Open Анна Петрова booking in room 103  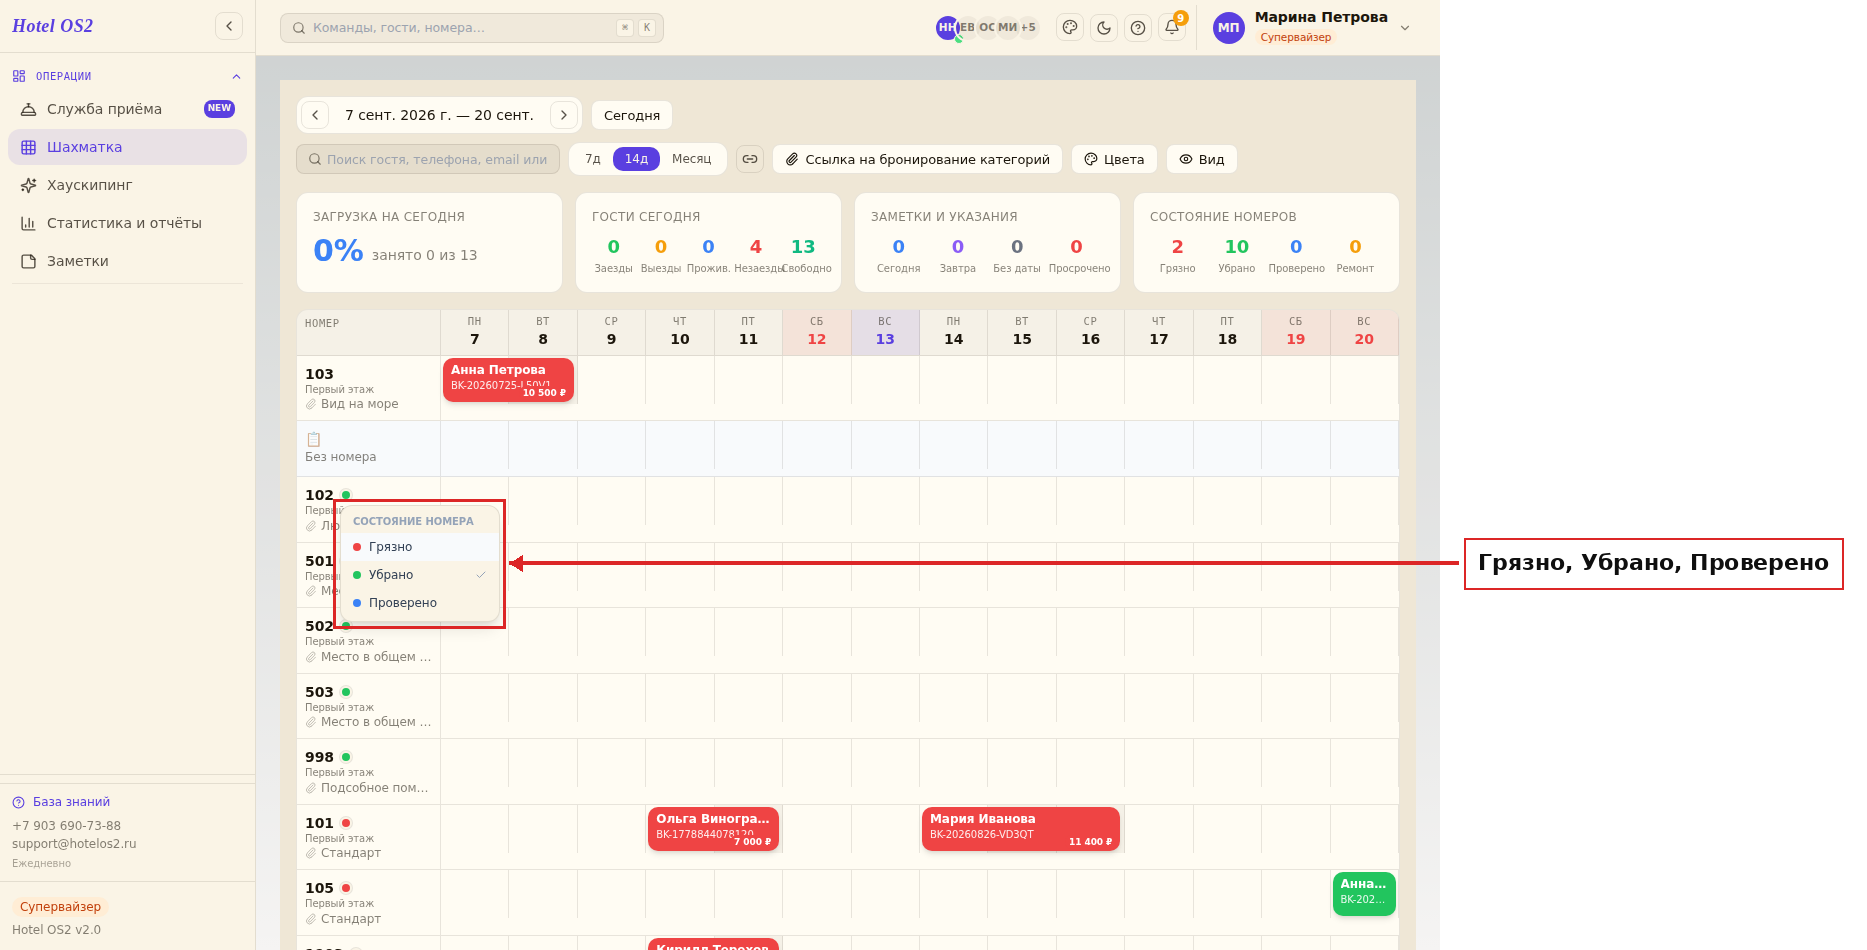tap(508, 380)
